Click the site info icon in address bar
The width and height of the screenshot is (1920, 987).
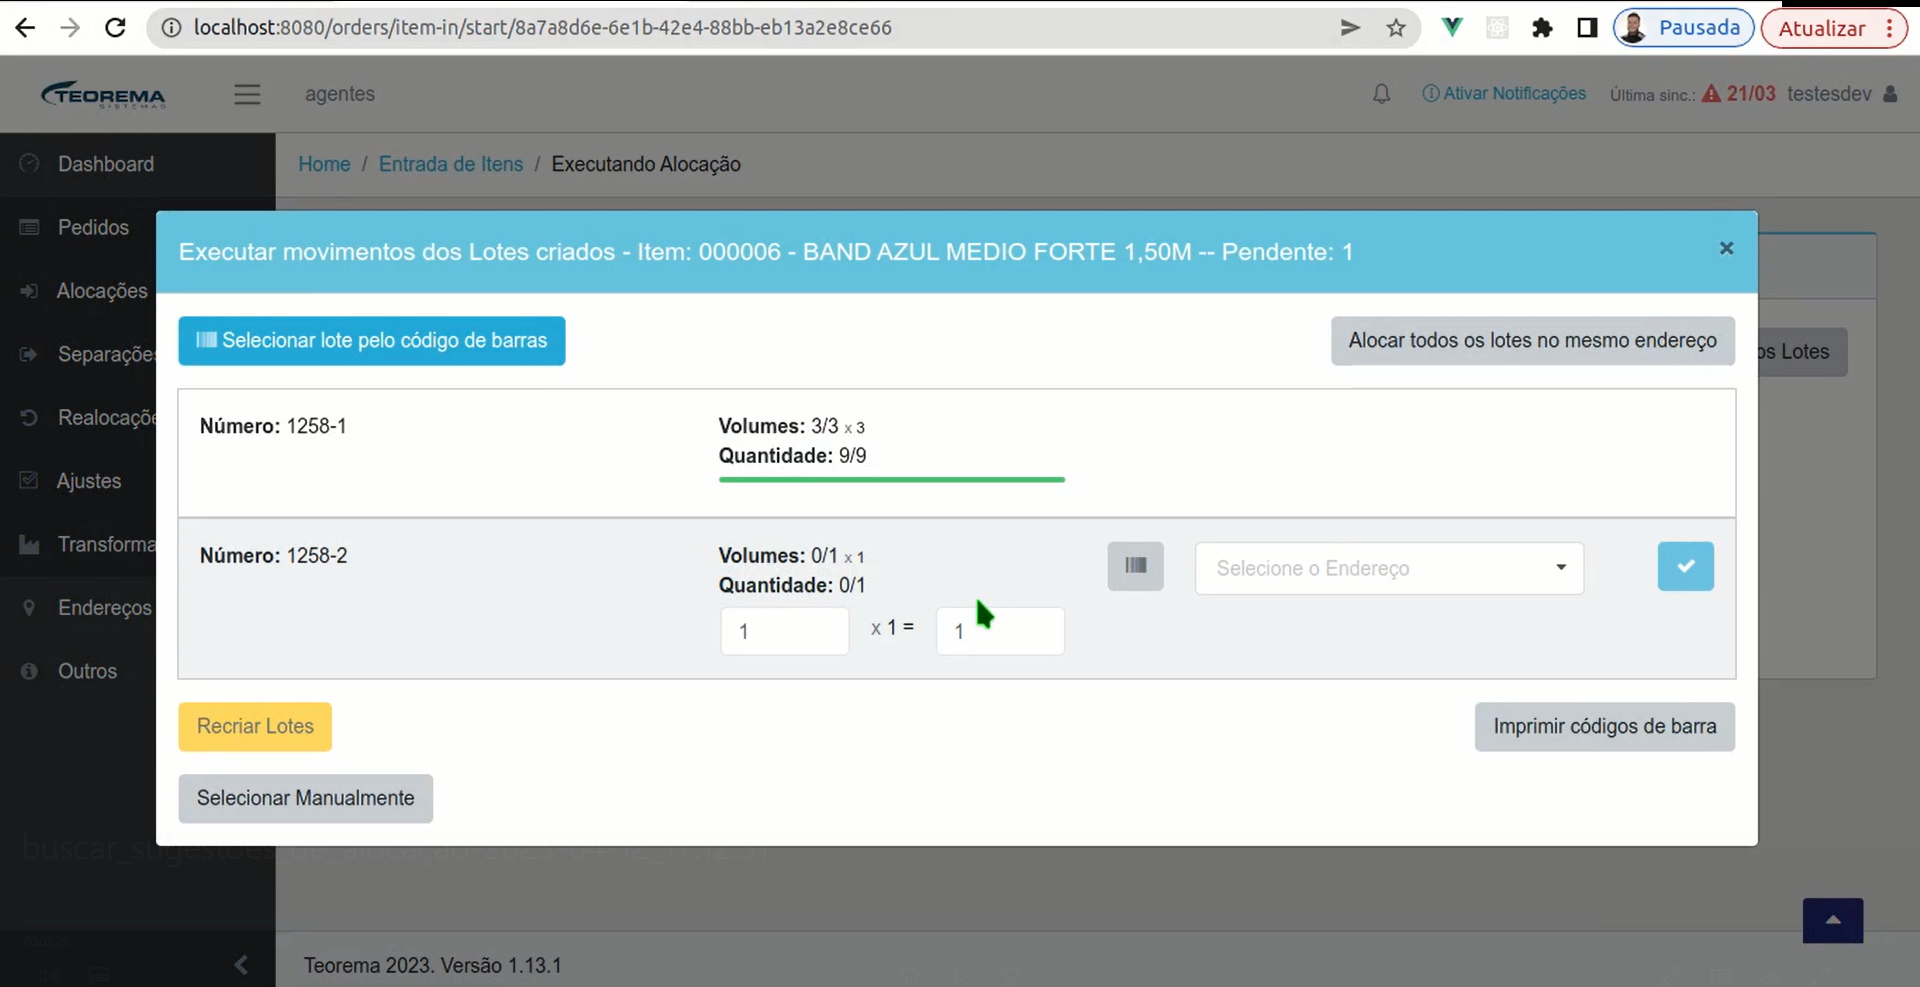171,28
